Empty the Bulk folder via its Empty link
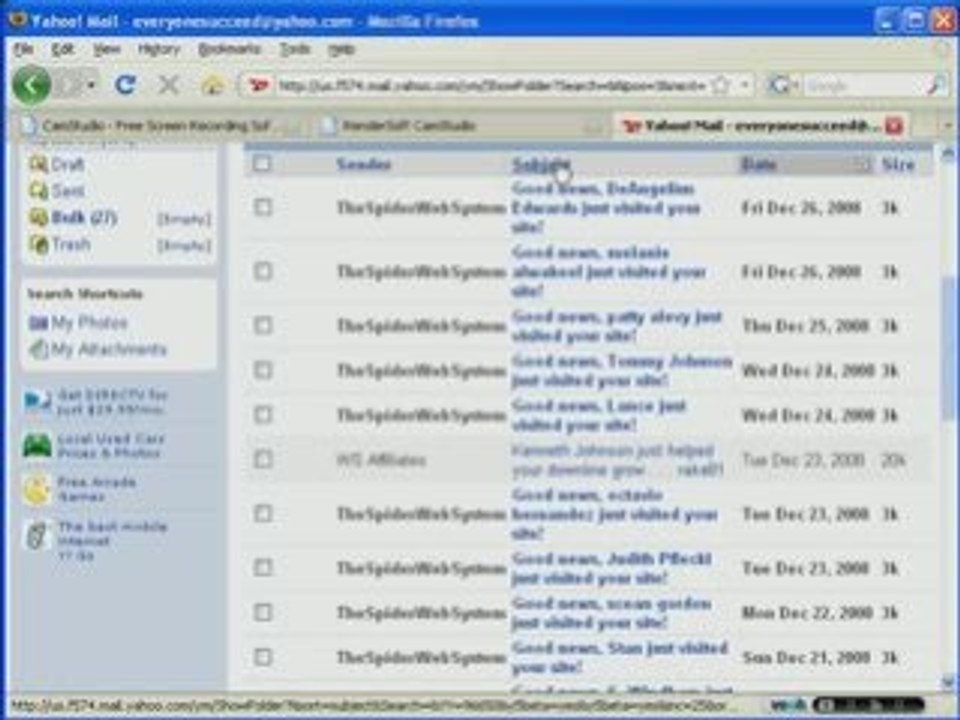Screen dimensions: 960x720 pyautogui.click(x=184, y=219)
